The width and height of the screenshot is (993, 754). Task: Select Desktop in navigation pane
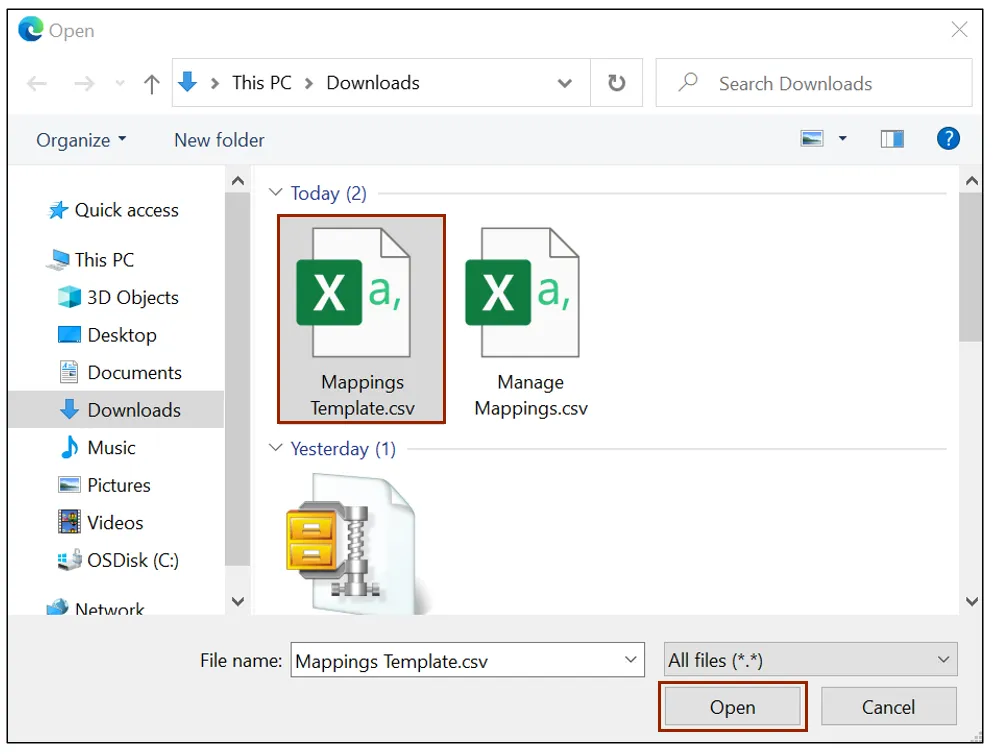tap(121, 335)
